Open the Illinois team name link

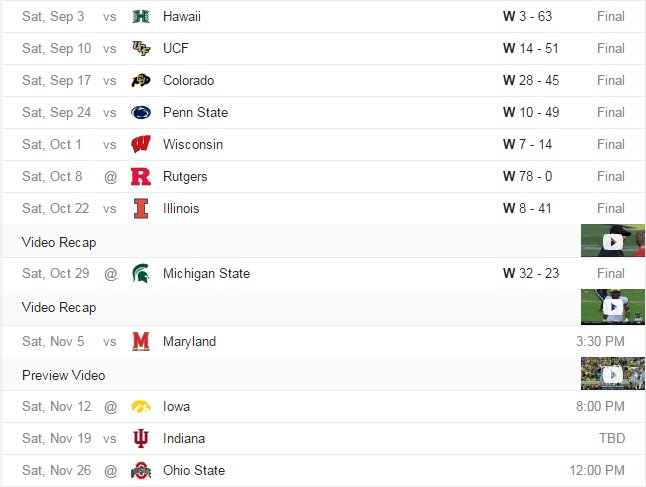tap(181, 208)
